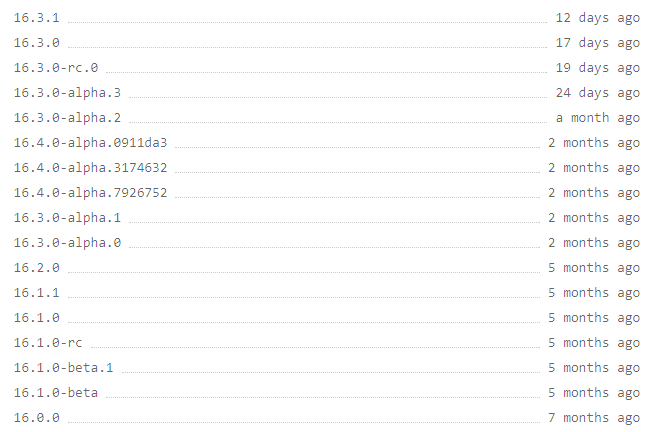Image resolution: width=663 pixels, height=432 pixels.
Task: Click version 16.1.0-beta entry
Action: pyautogui.click(x=56, y=392)
